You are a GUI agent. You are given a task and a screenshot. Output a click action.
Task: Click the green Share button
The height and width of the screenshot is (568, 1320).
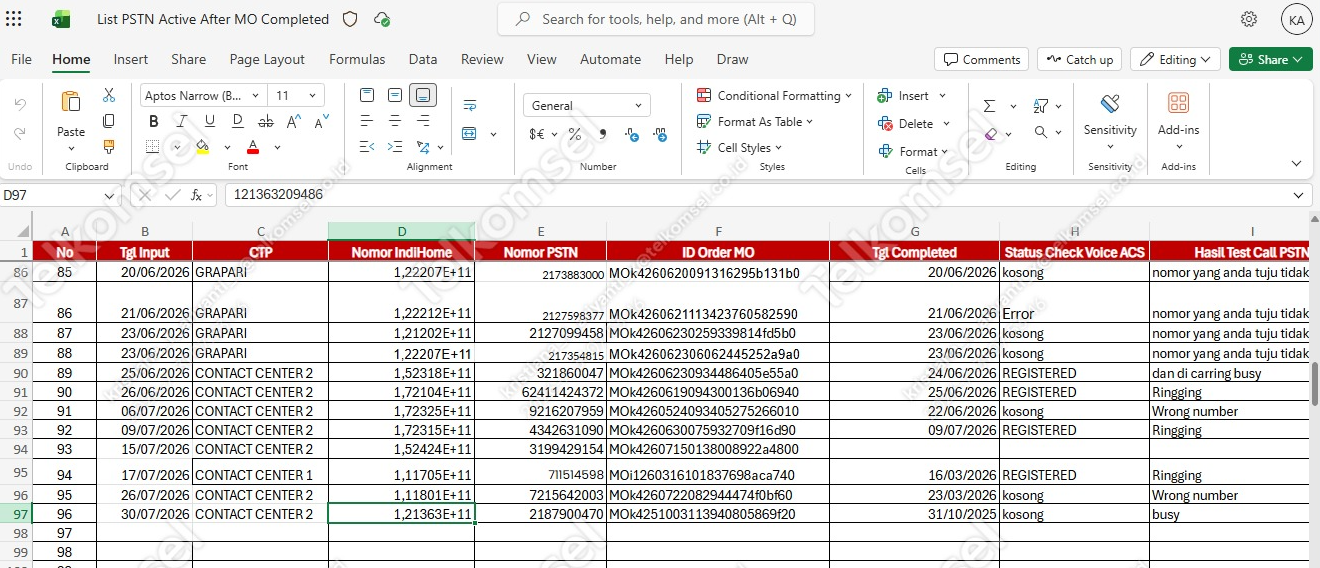pyautogui.click(x=1270, y=59)
